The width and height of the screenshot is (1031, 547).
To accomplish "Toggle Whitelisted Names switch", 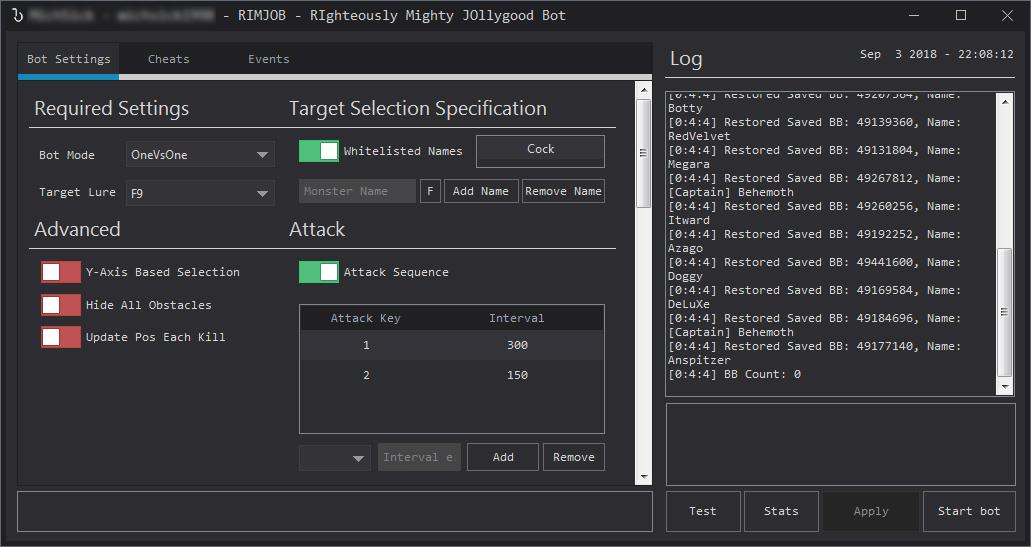I will click(x=319, y=151).
